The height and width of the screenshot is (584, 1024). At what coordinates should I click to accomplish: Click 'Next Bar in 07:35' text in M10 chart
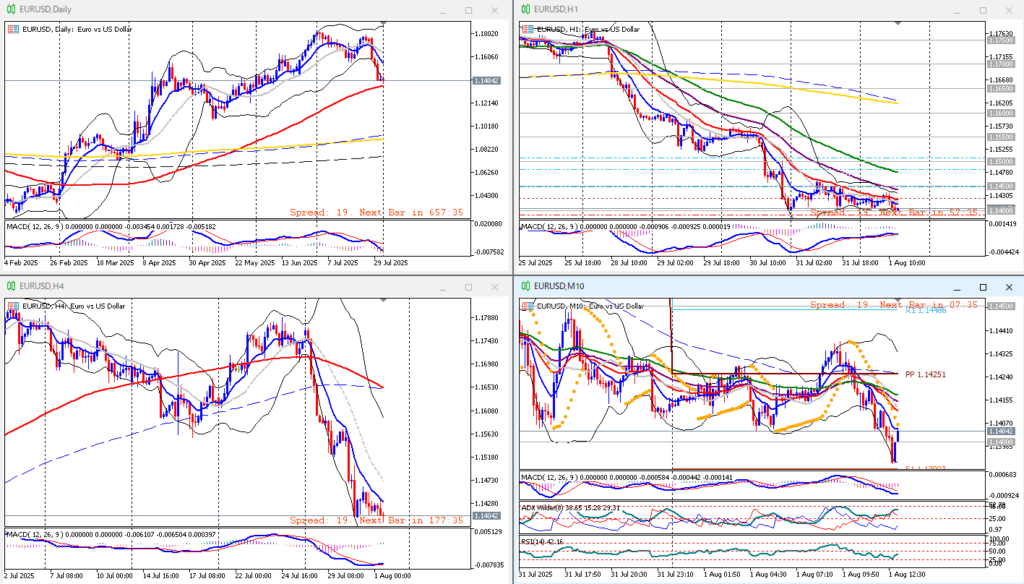pyautogui.click(x=929, y=305)
